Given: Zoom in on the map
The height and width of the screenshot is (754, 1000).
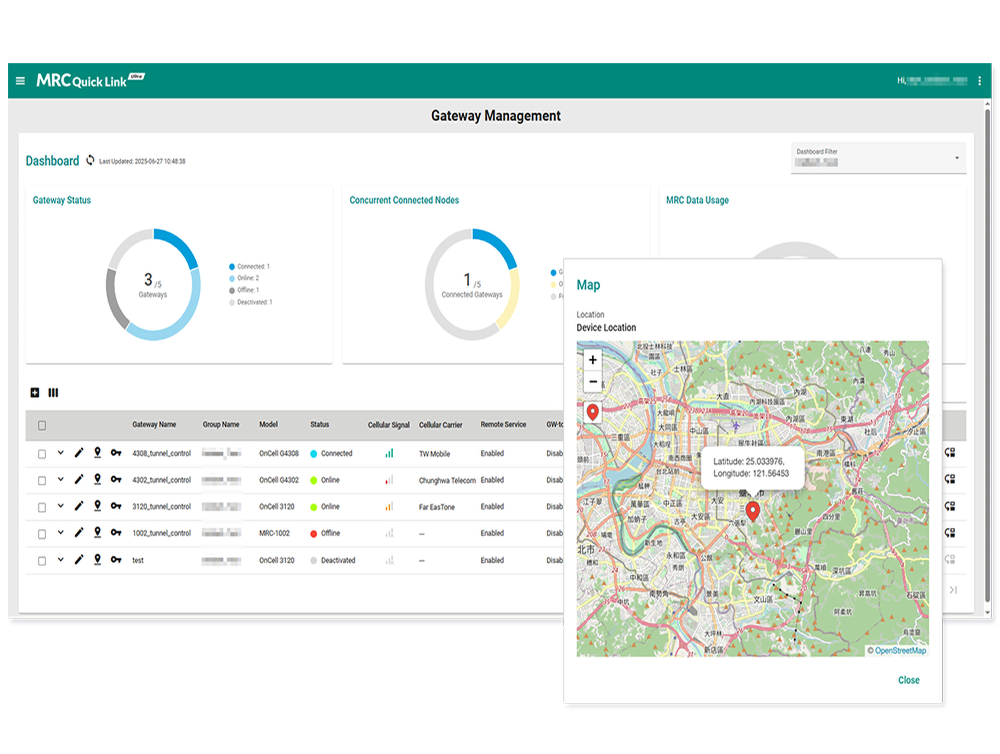Looking at the screenshot, I should [x=592, y=360].
